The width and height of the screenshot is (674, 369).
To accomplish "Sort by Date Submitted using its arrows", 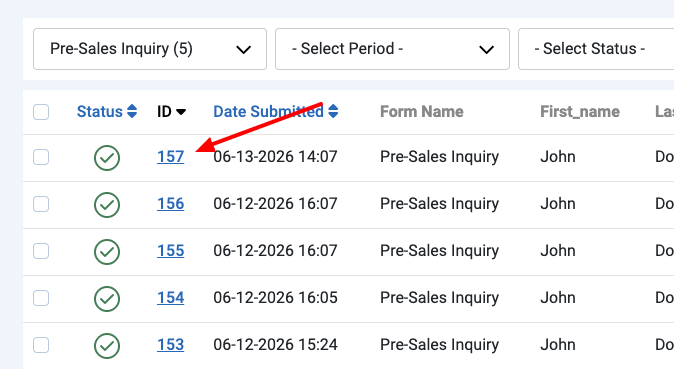I will pos(333,111).
